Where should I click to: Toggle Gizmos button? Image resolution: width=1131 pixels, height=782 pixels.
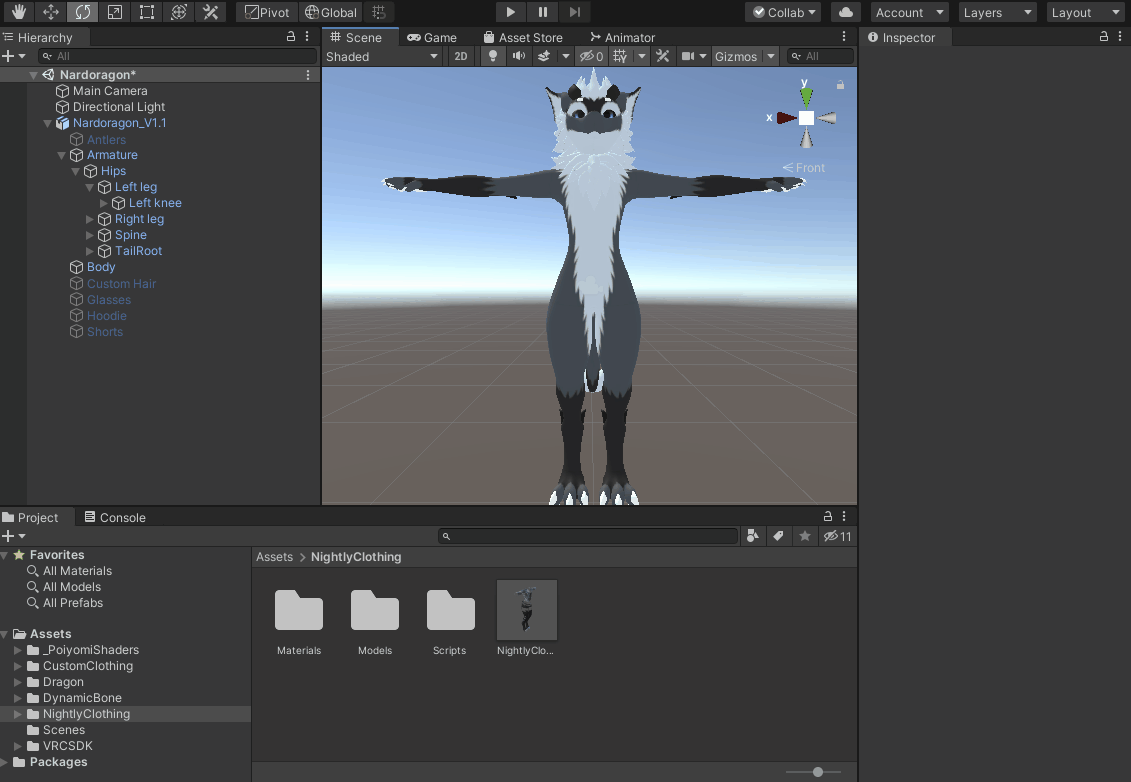pyautogui.click(x=736, y=56)
